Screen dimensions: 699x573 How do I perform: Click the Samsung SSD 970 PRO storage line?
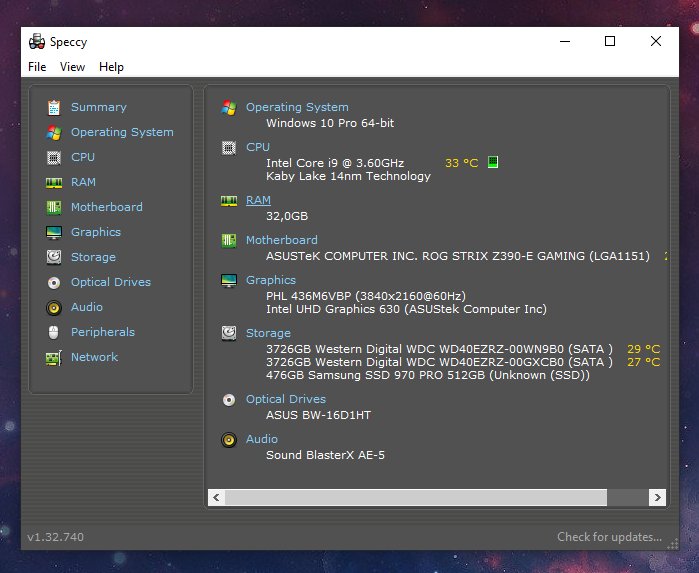click(x=428, y=375)
